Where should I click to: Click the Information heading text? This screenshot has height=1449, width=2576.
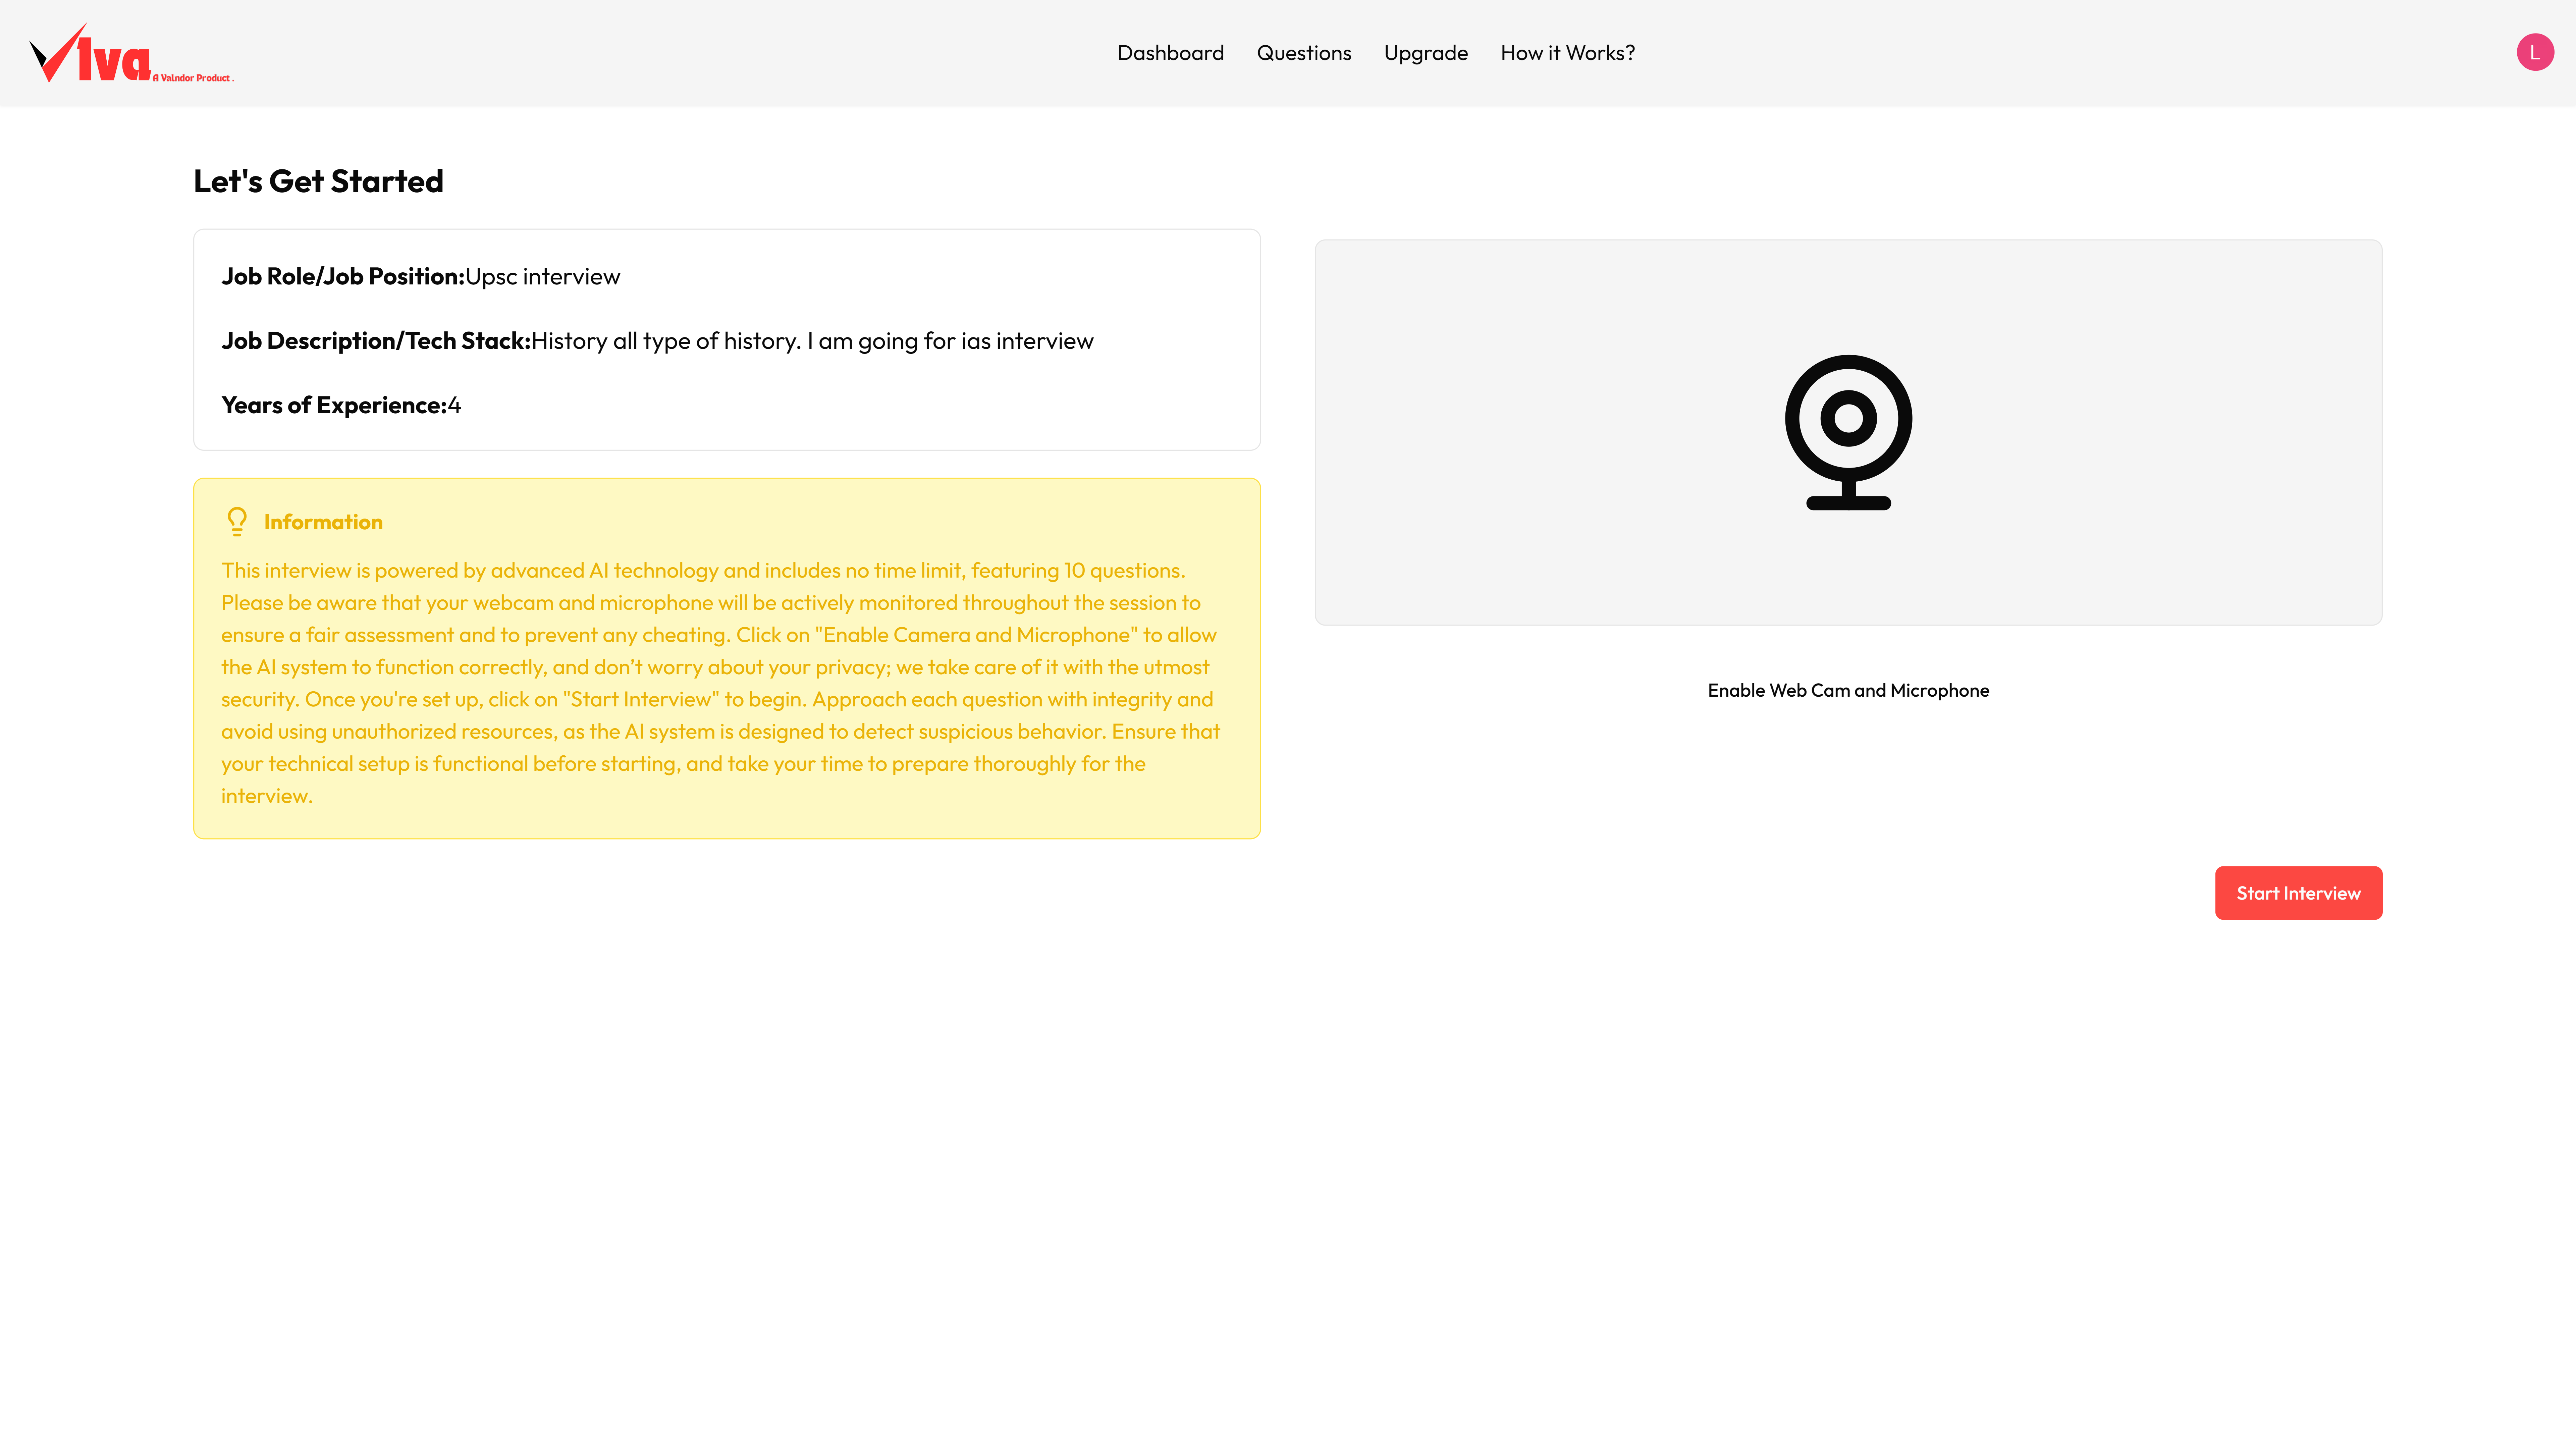point(323,522)
